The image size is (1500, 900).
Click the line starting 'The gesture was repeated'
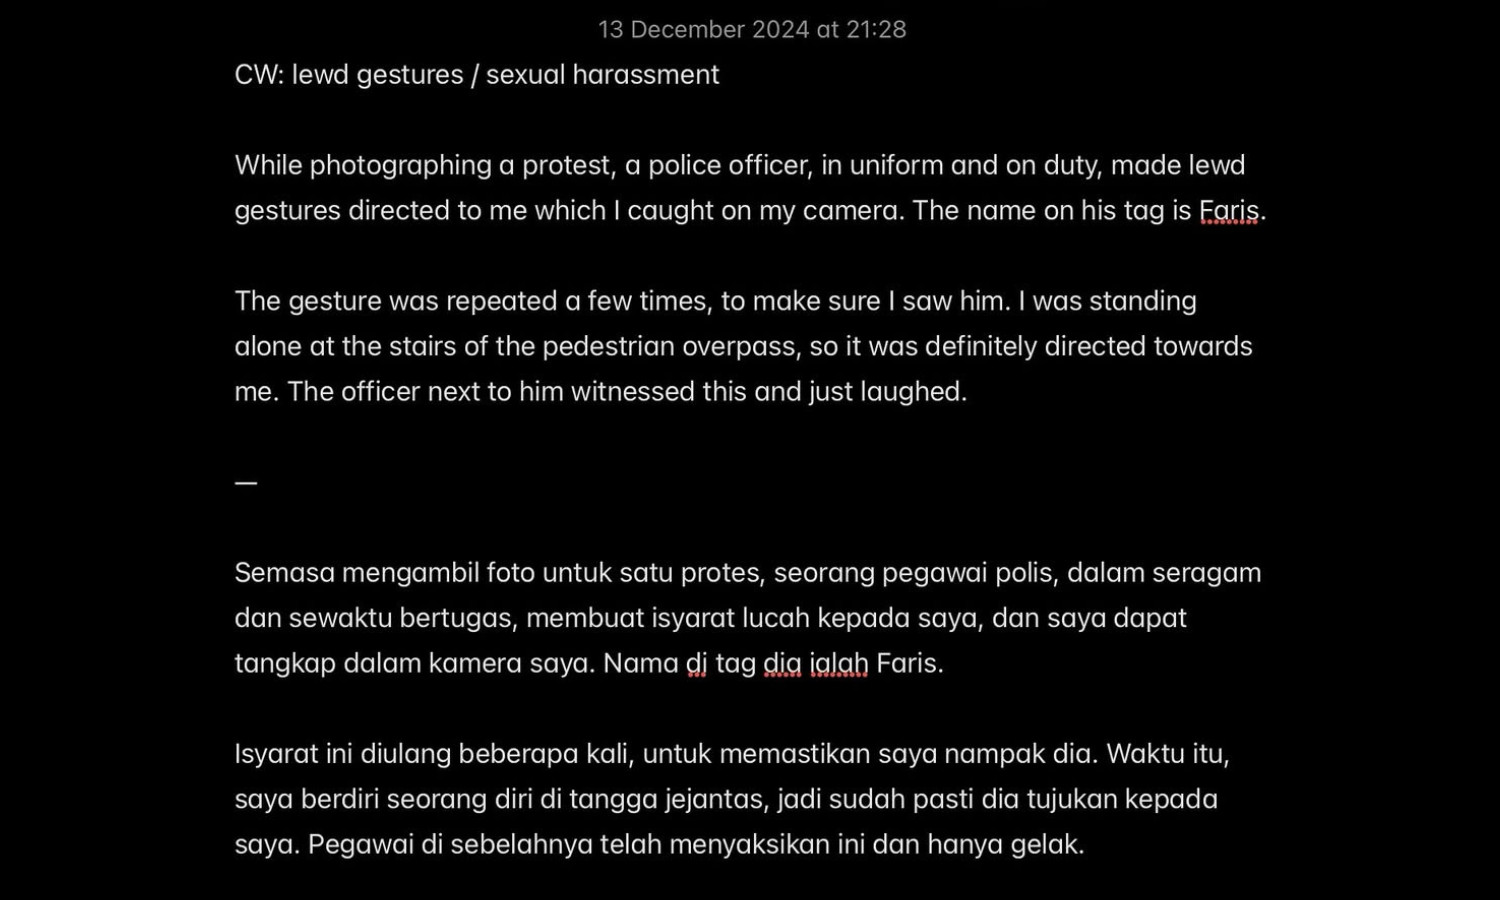(x=716, y=301)
